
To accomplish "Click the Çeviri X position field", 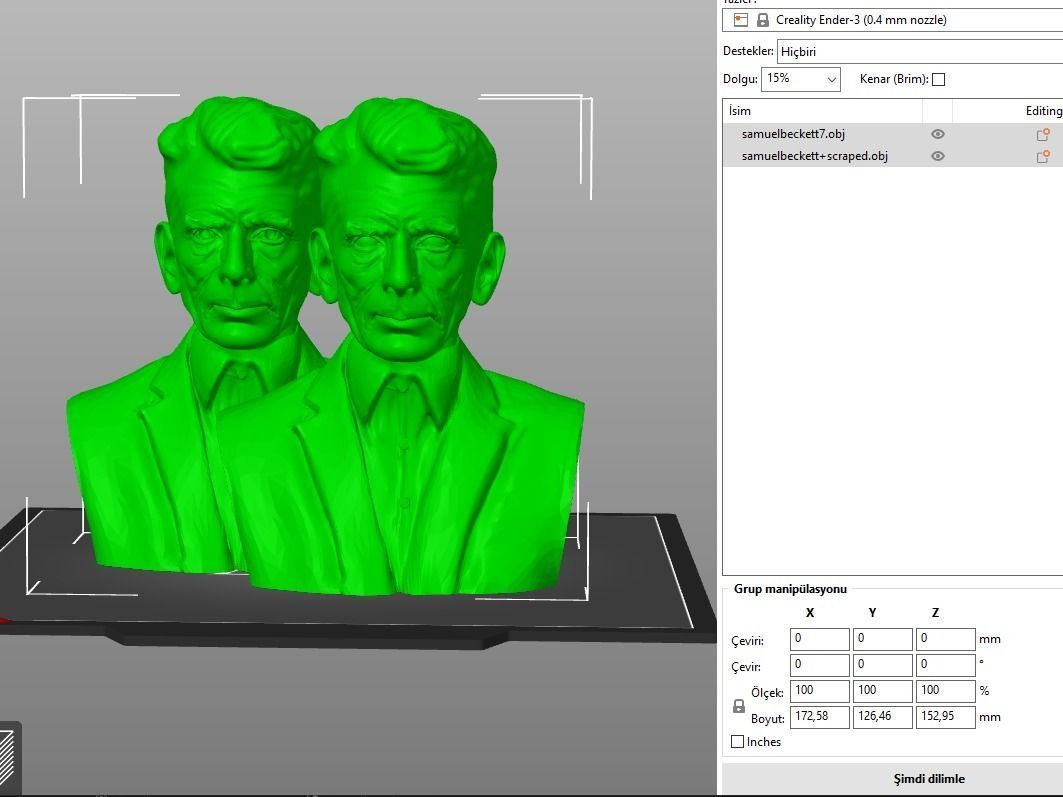I will point(820,639).
